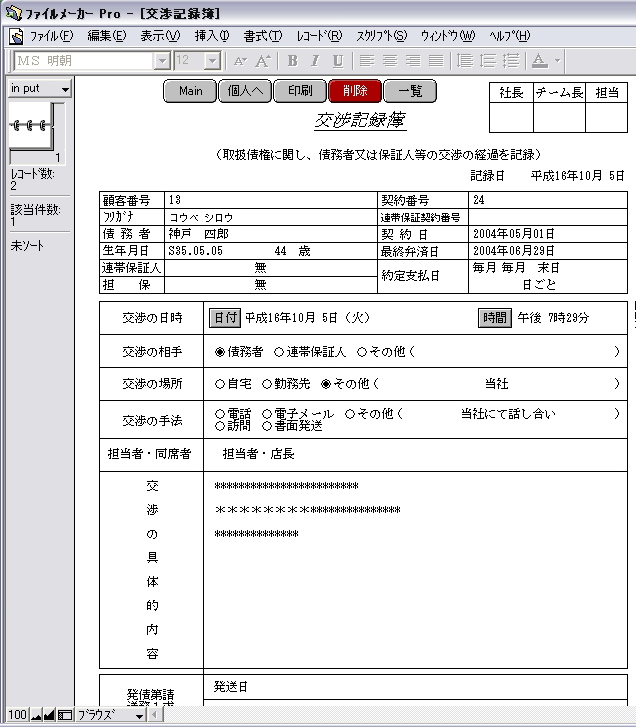This screenshot has height=727, width=636.
Task: Select the 電話 radio button
Action: click(x=220, y=414)
